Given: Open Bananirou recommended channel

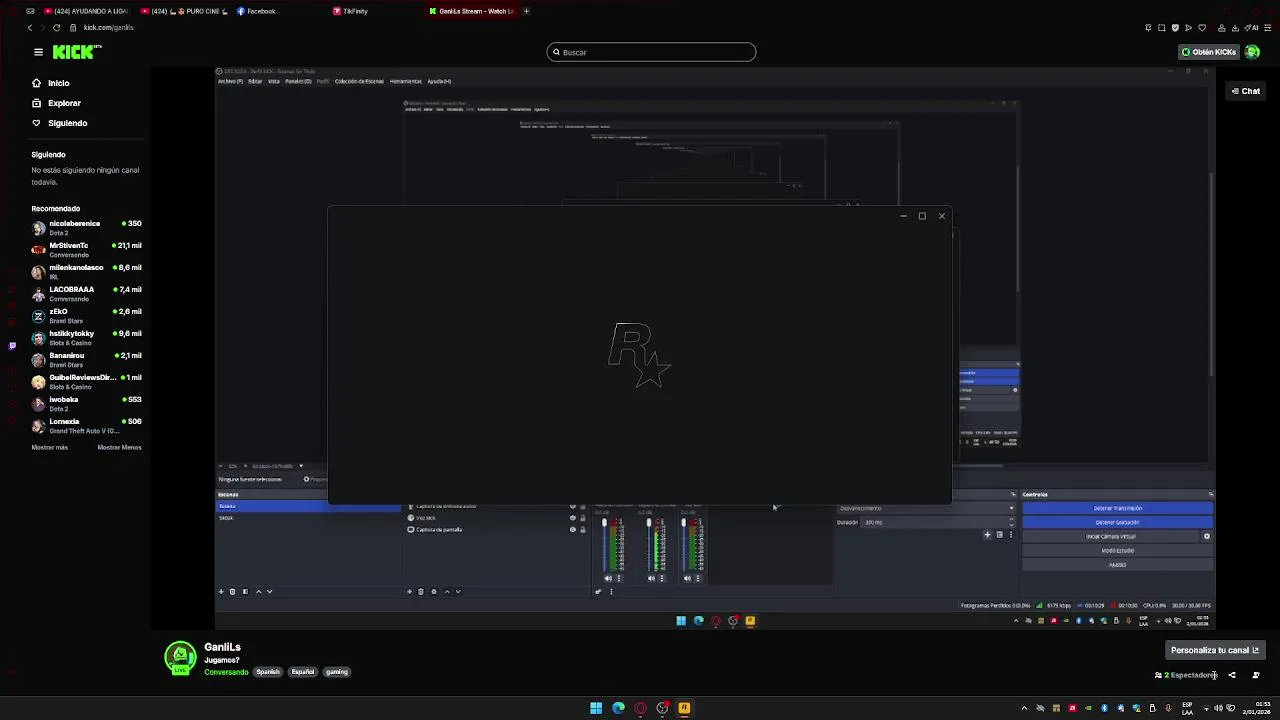Looking at the screenshot, I should 86,359.
